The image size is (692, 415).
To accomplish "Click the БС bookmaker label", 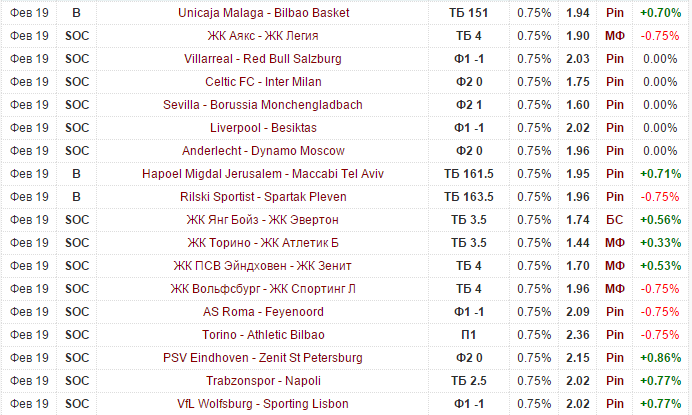I will click(x=616, y=220).
